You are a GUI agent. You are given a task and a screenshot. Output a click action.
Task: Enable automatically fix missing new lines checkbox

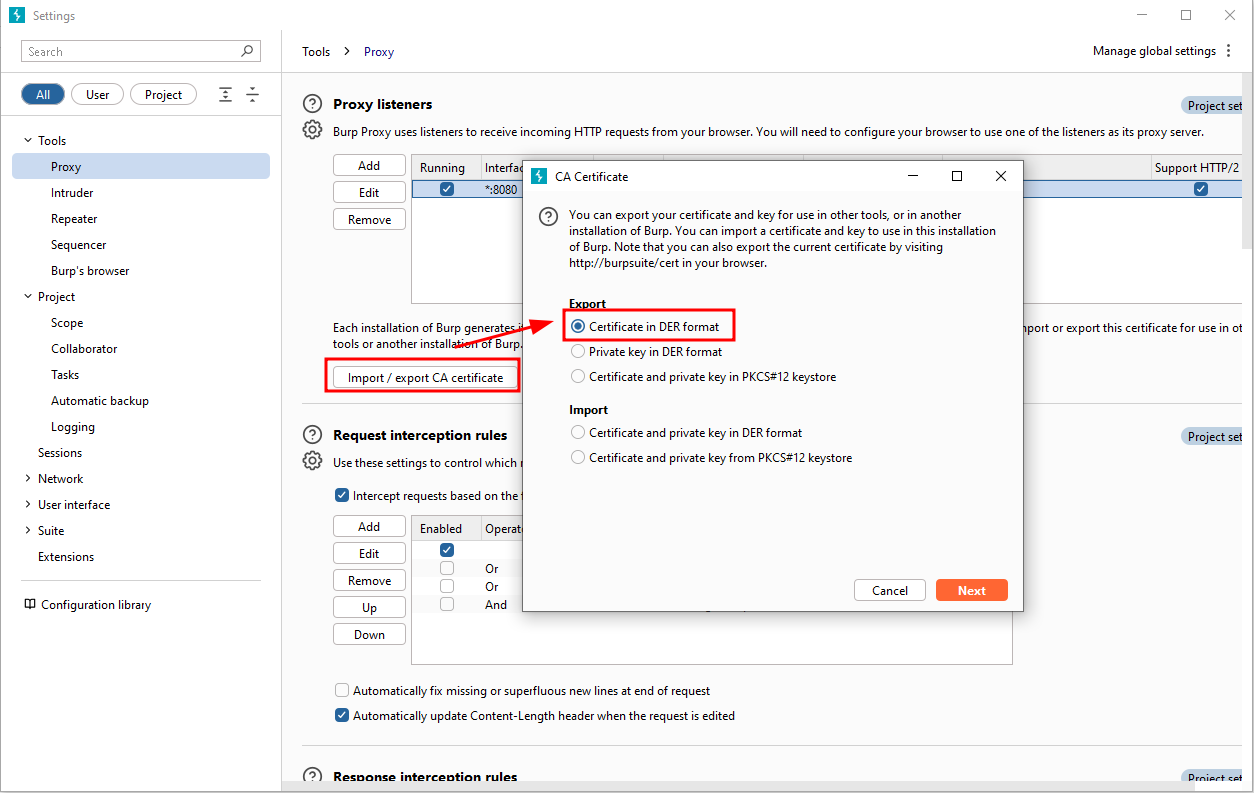pos(342,691)
